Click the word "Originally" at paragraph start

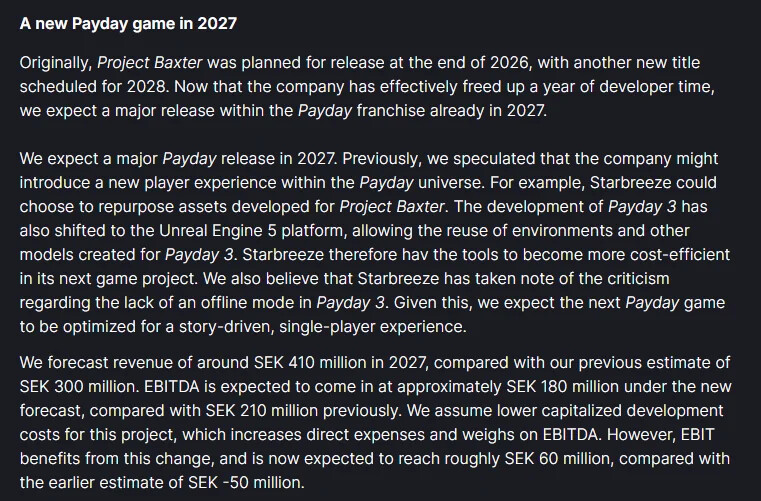tap(56, 63)
